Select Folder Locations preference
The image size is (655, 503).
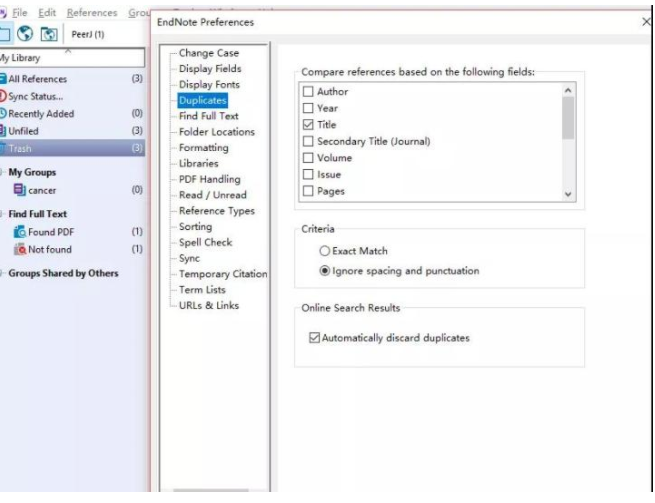[x=217, y=132]
